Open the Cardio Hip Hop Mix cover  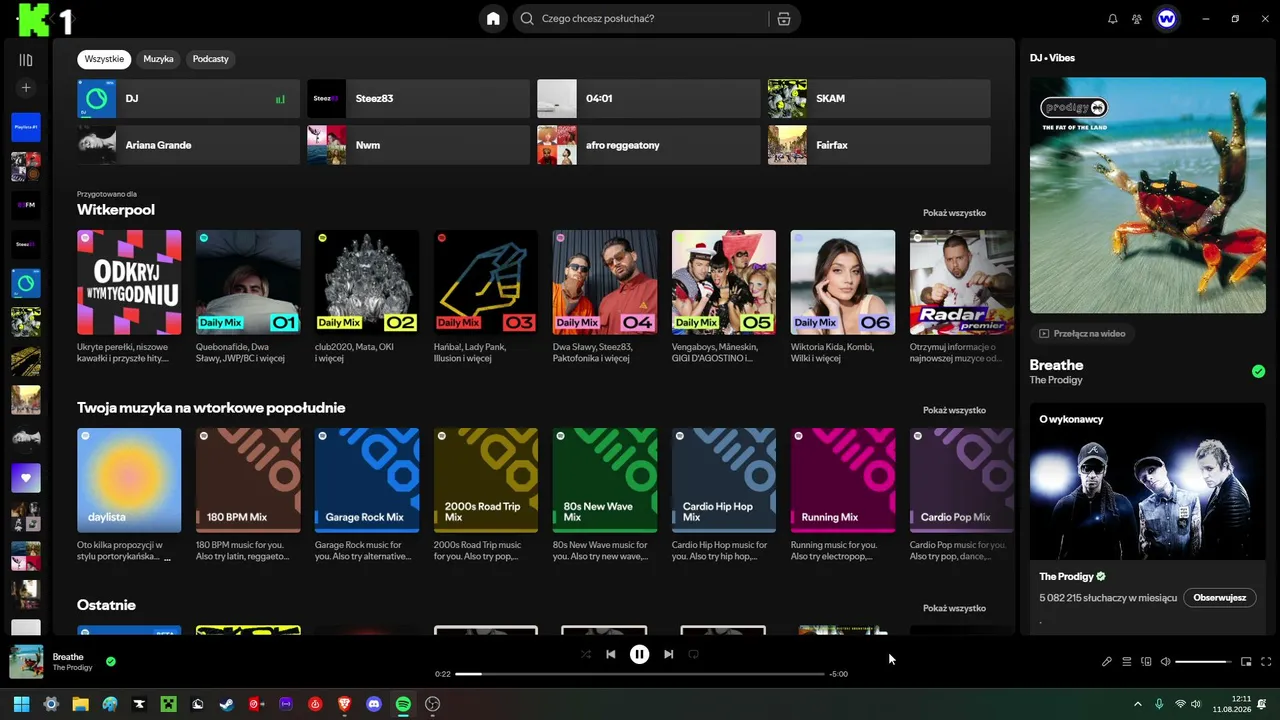point(724,480)
